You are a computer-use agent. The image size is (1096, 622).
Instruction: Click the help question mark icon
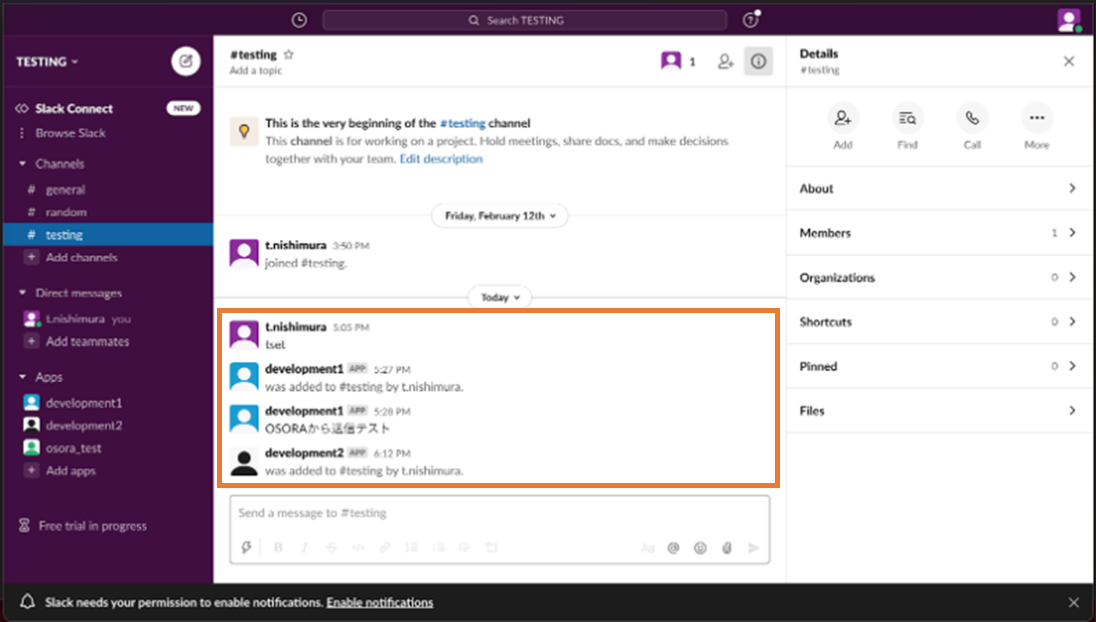(x=750, y=20)
